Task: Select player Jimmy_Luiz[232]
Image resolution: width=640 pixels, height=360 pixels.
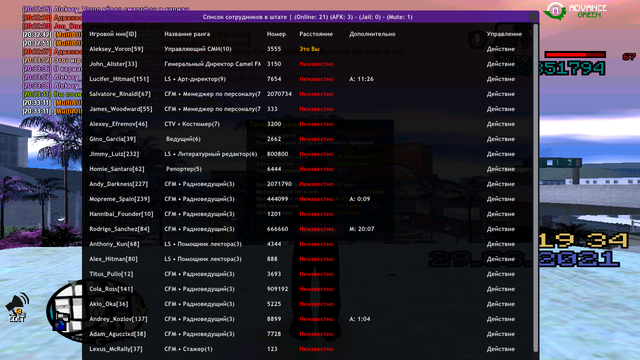Action: tap(114, 154)
